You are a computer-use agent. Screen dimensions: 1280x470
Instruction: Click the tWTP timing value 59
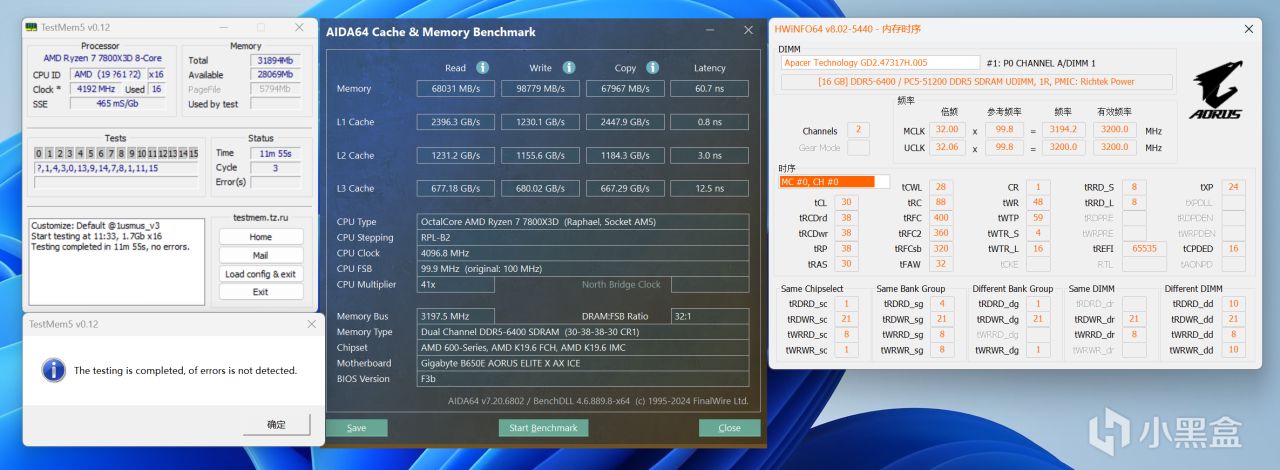[1037, 217]
